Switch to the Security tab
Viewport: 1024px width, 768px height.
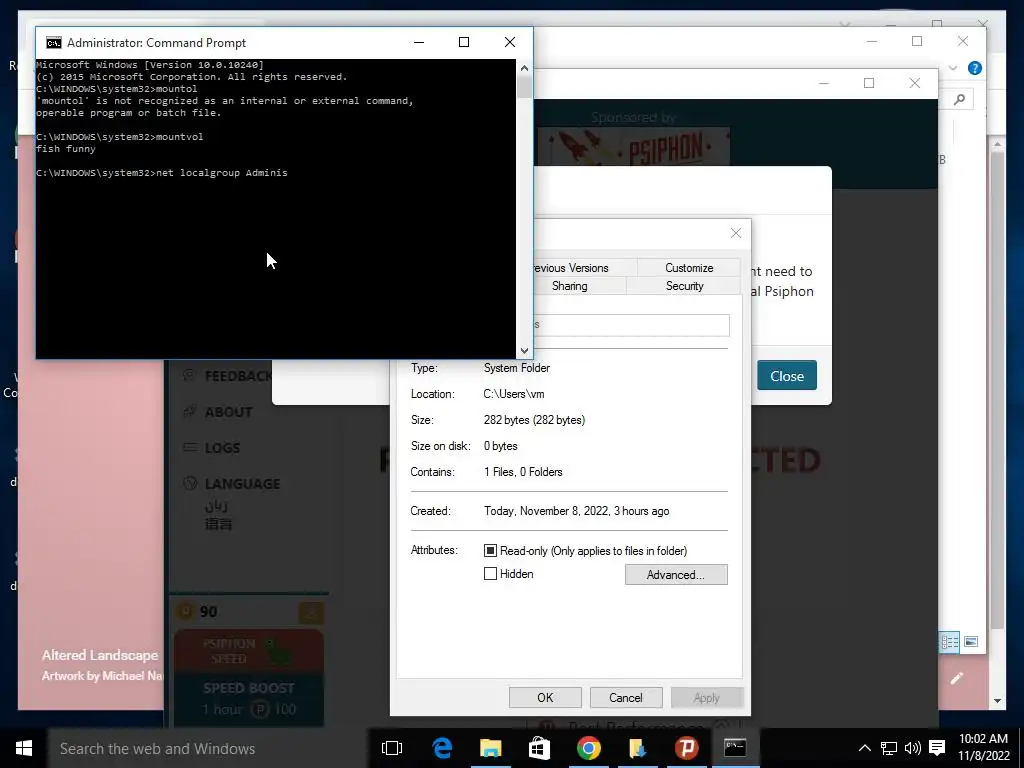click(684, 286)
